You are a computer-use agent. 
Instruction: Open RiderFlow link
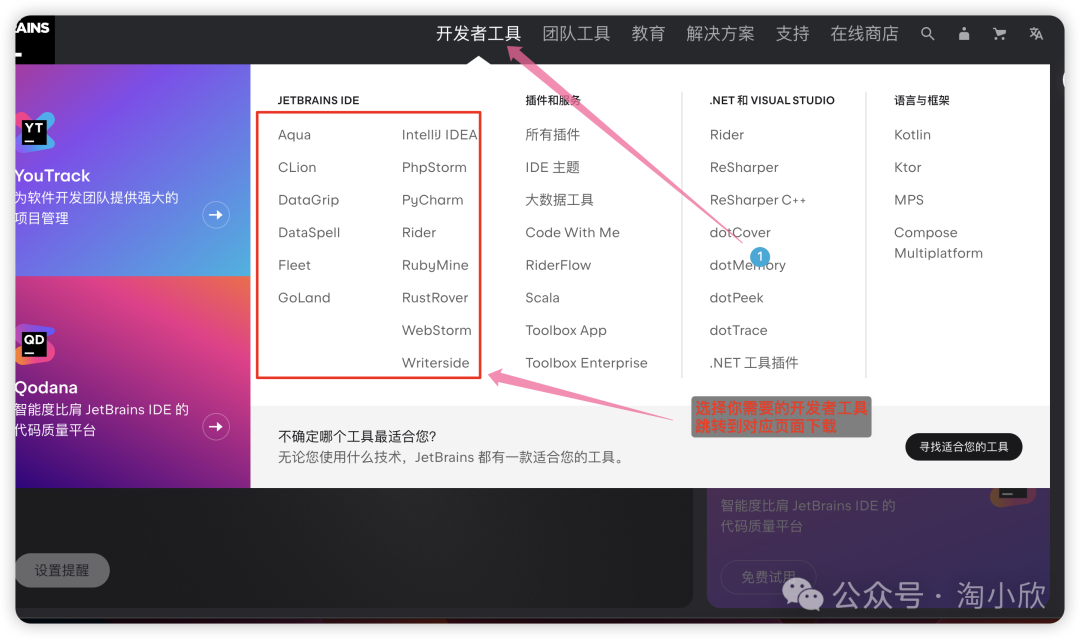click(558, 265)
